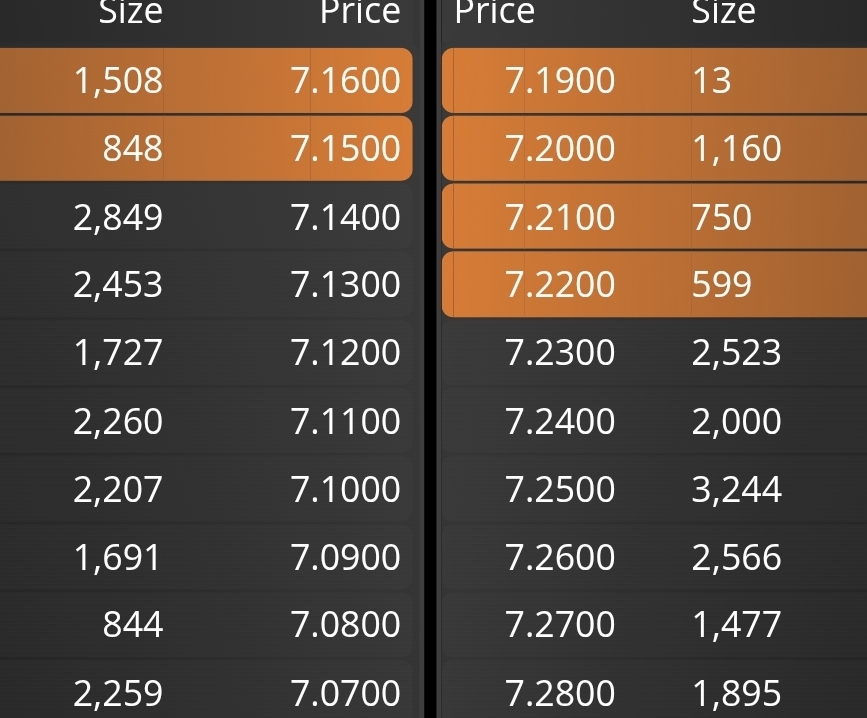Click the ask price 7.2600
Image resolution: width=867 pixels, height=718 pixels.
point(560,557)
